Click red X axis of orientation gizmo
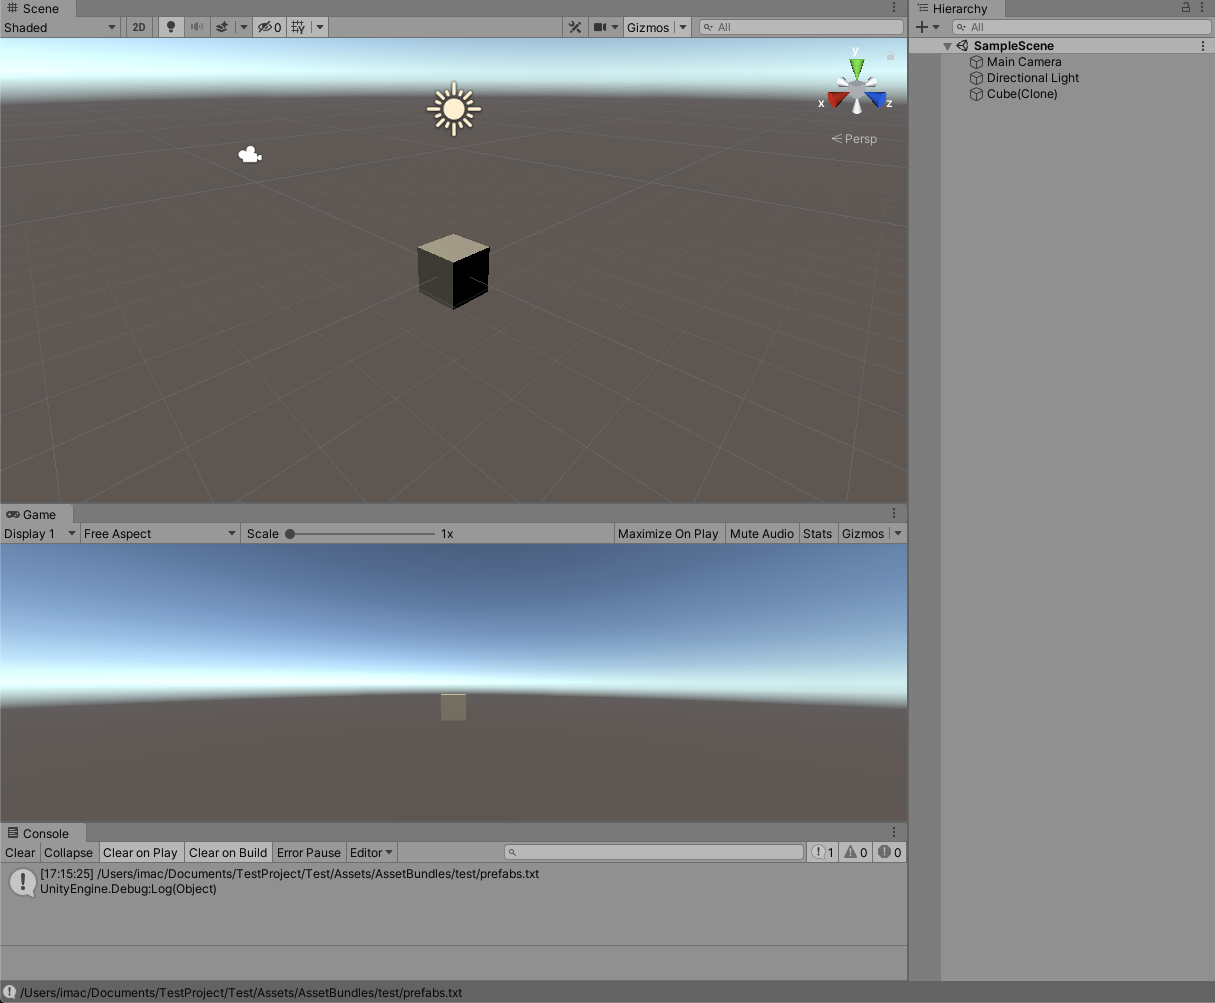Screen dimensions: 1215x1003 tap(837, 99)
